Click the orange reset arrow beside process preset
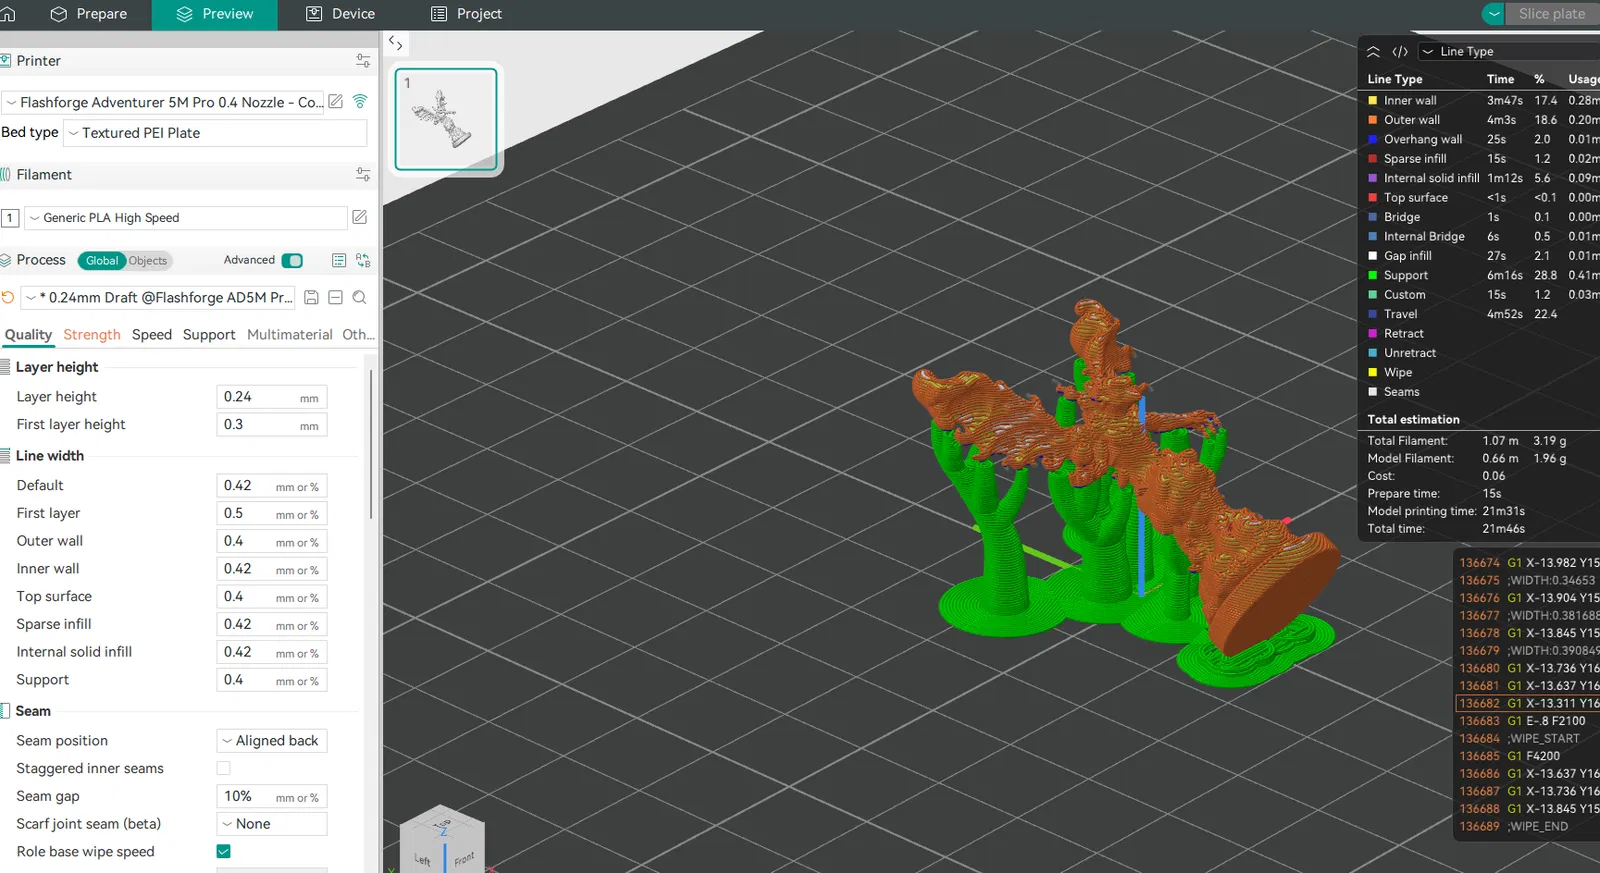The height and width of the screenshot is (873, 1600). pos(8,297)
